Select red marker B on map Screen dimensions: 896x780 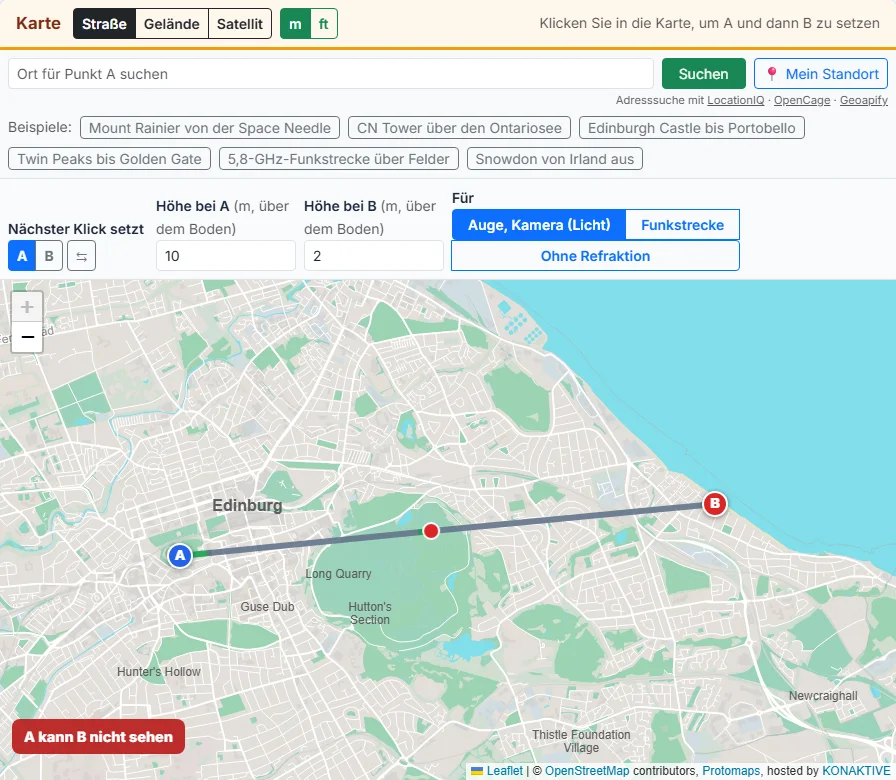click(x=714, y=504)
